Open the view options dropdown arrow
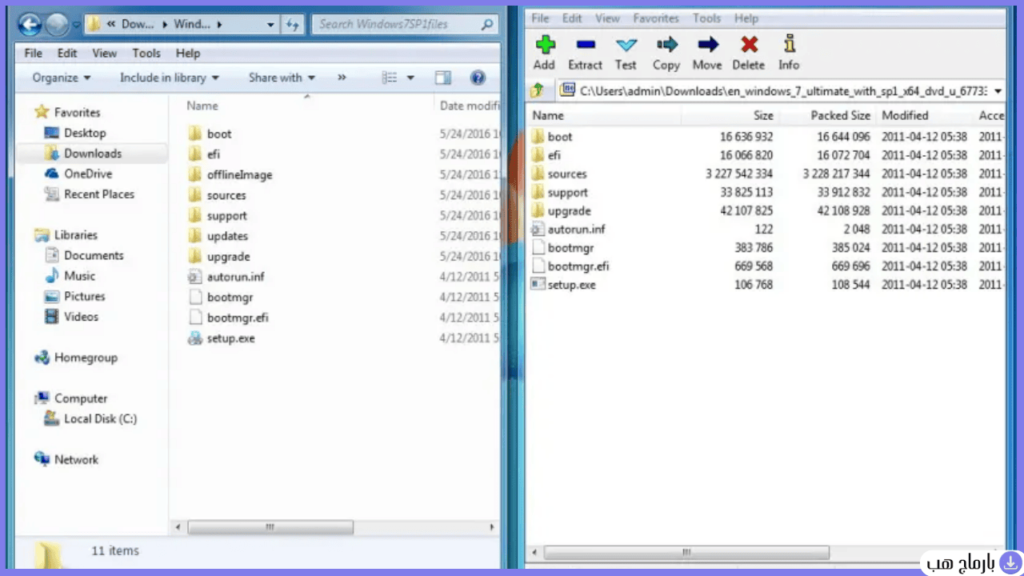 (410, 78)
